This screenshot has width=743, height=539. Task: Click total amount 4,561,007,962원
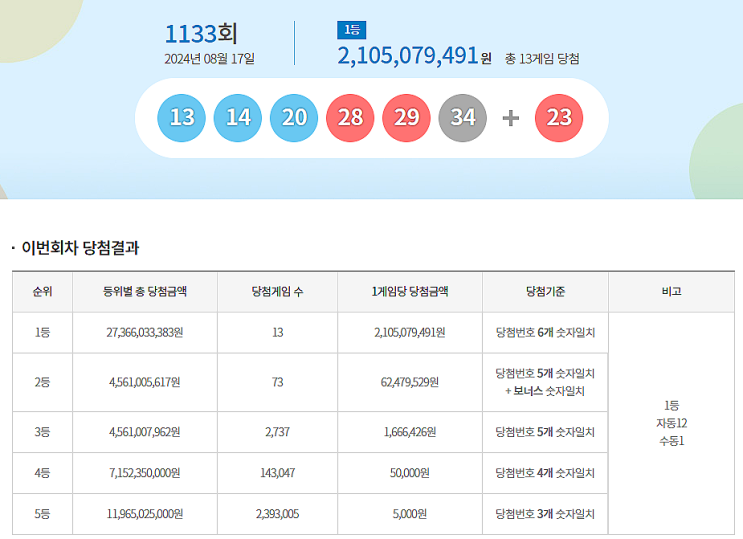tap(145, 432)
